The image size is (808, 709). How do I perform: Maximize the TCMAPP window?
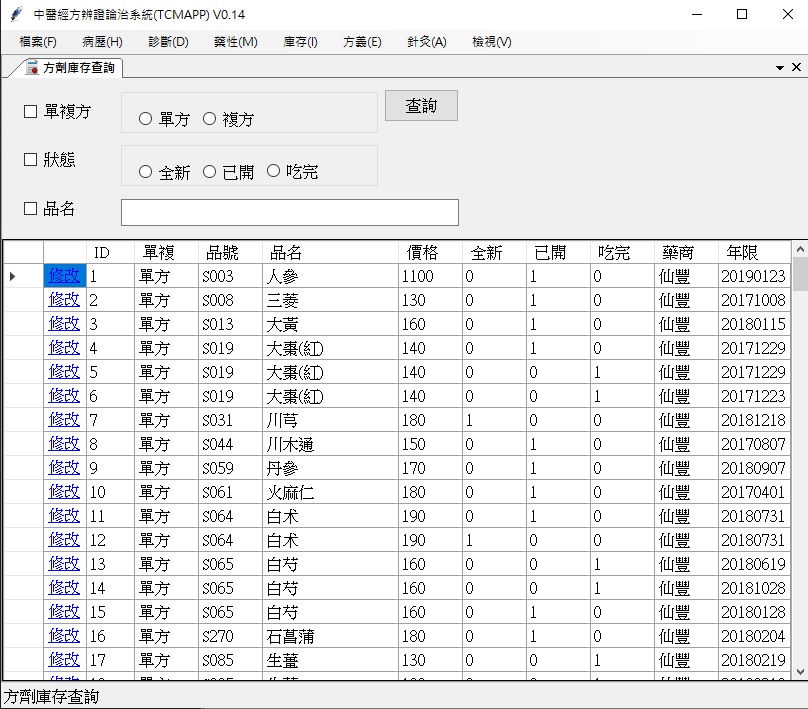point(742,15)
